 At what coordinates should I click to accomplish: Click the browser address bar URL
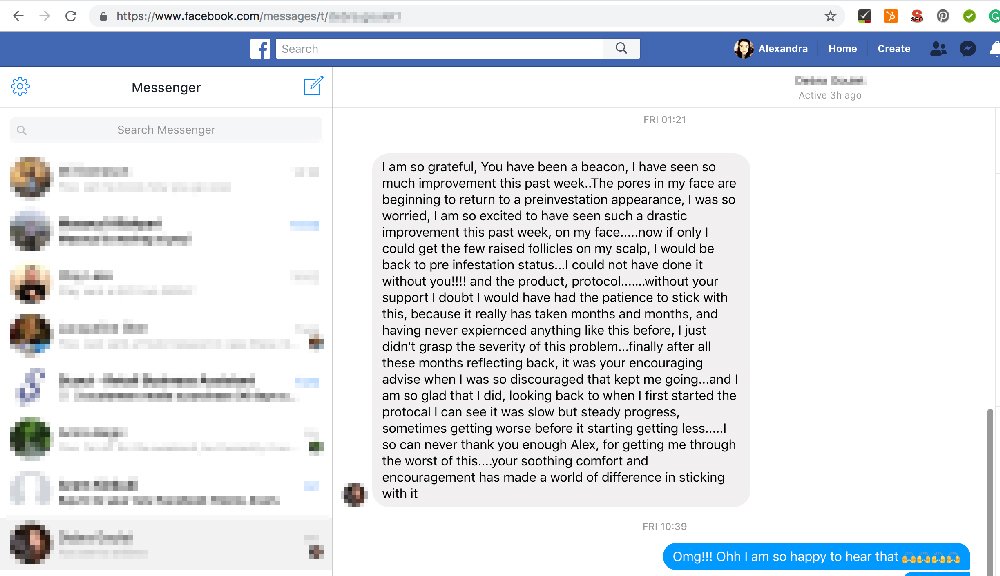[x=258, y=16]
